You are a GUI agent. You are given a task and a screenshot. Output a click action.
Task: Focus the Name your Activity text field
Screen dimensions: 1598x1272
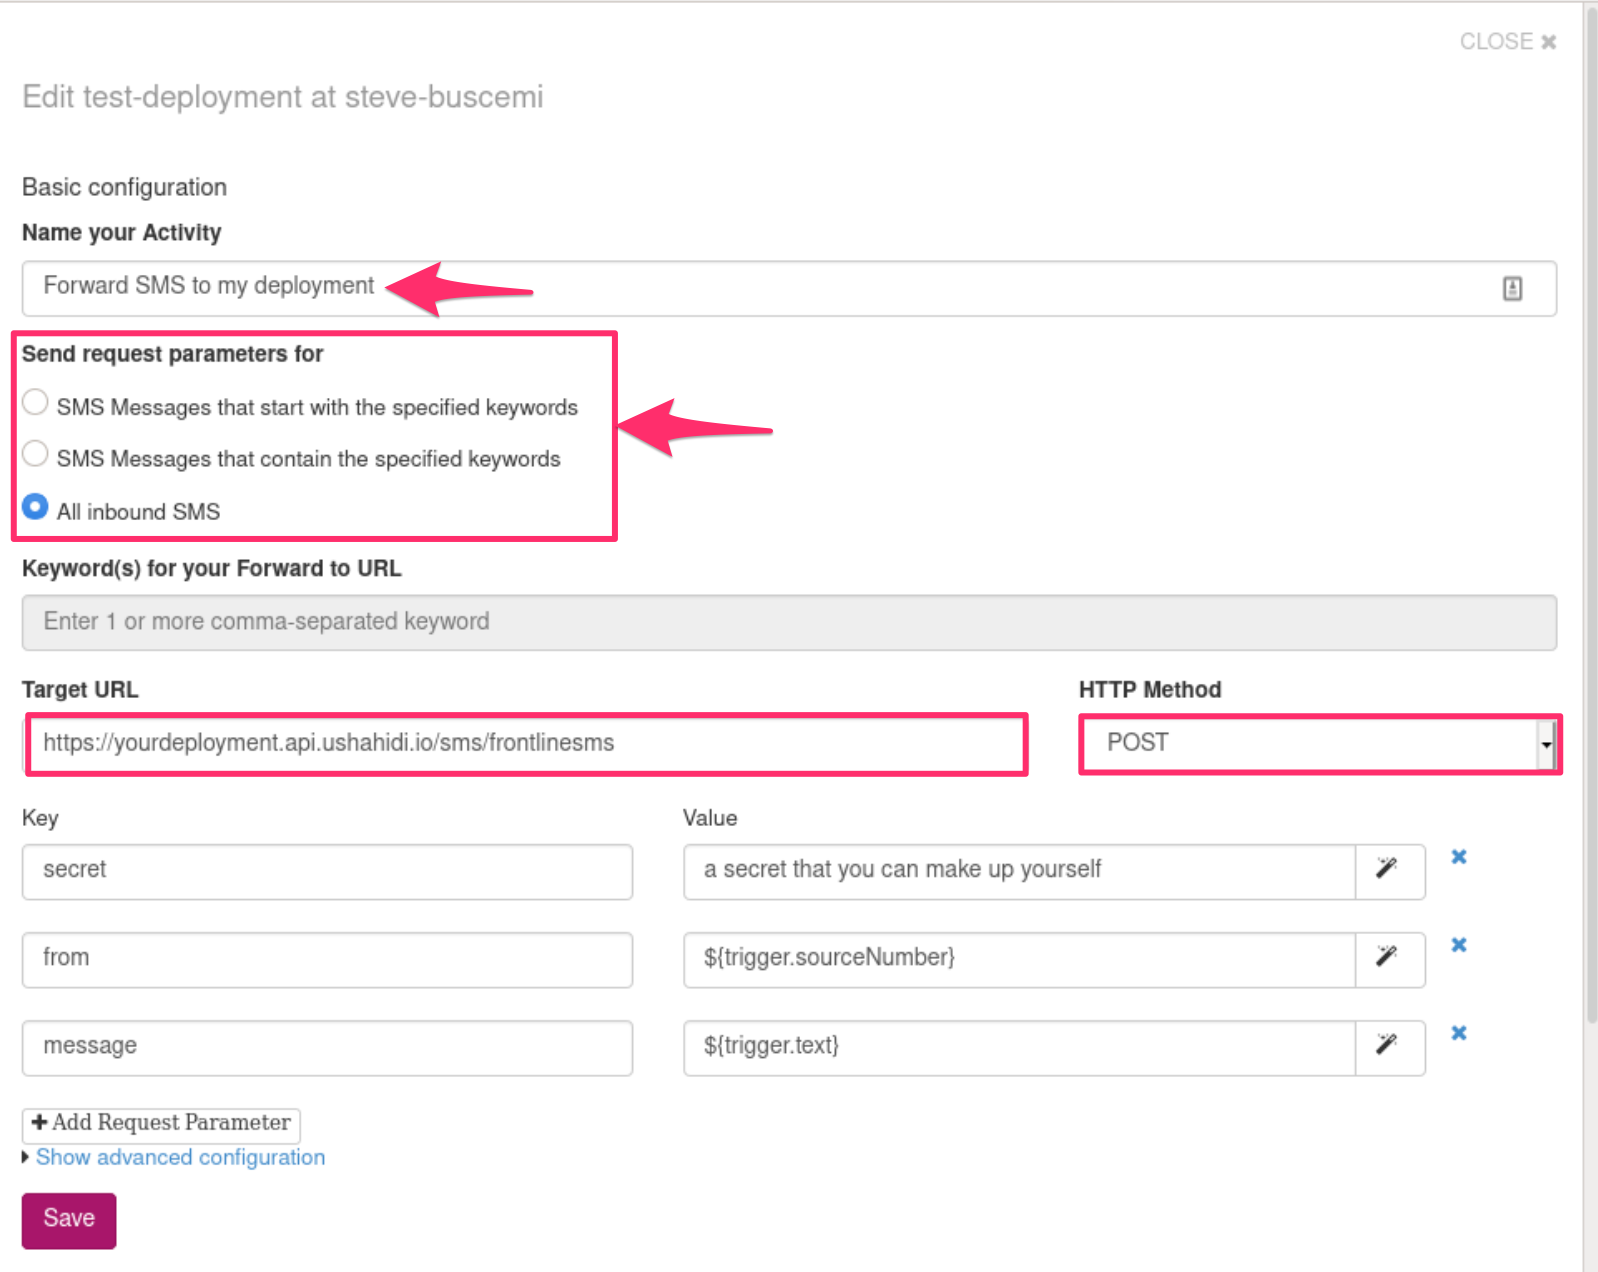pyautogui.click(x=760, y=289)
